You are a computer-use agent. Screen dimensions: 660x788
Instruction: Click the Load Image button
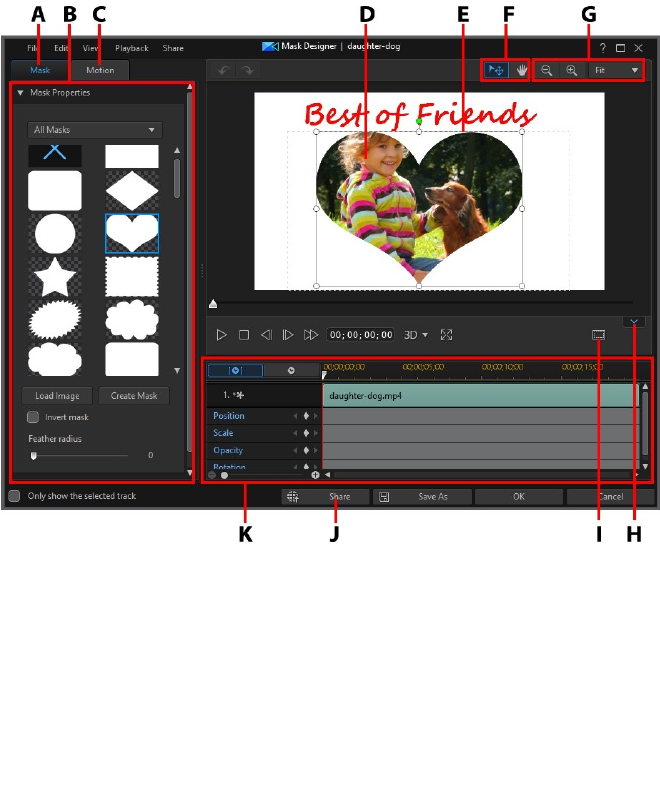pyautogui.click(x=57, y=396)
